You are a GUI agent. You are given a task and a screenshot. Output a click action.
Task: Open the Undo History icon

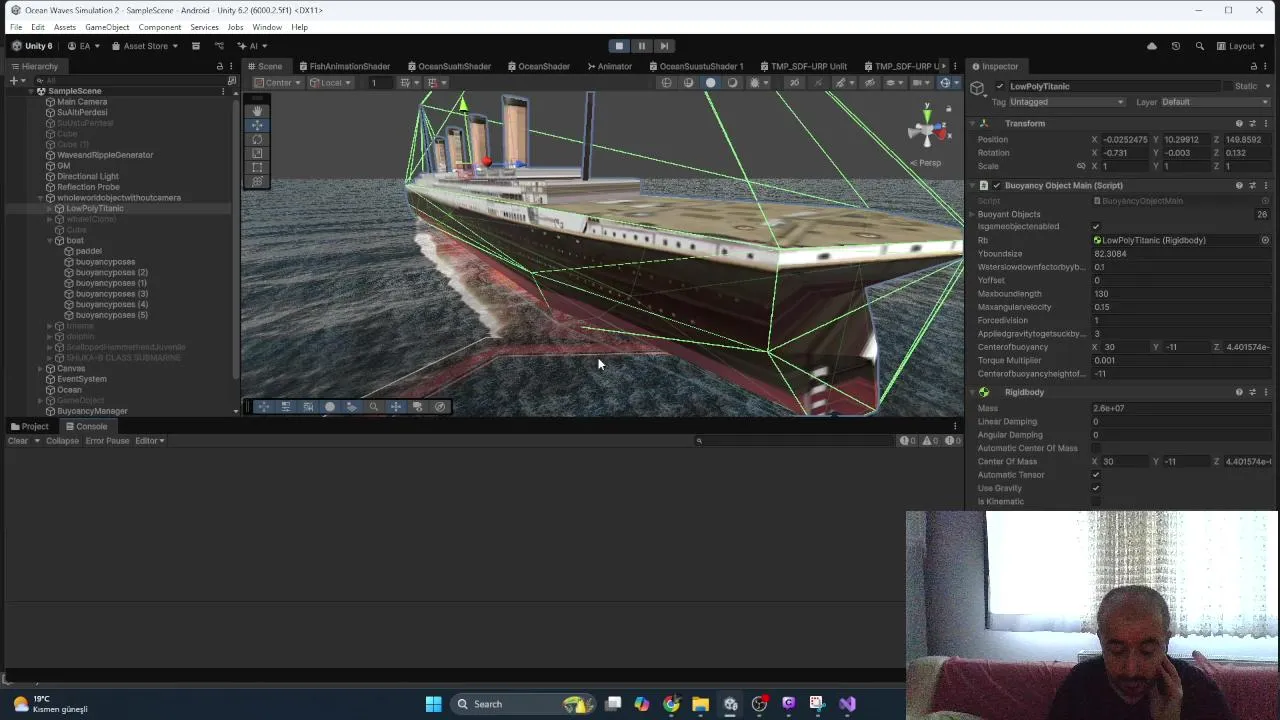pos(1176,46)
